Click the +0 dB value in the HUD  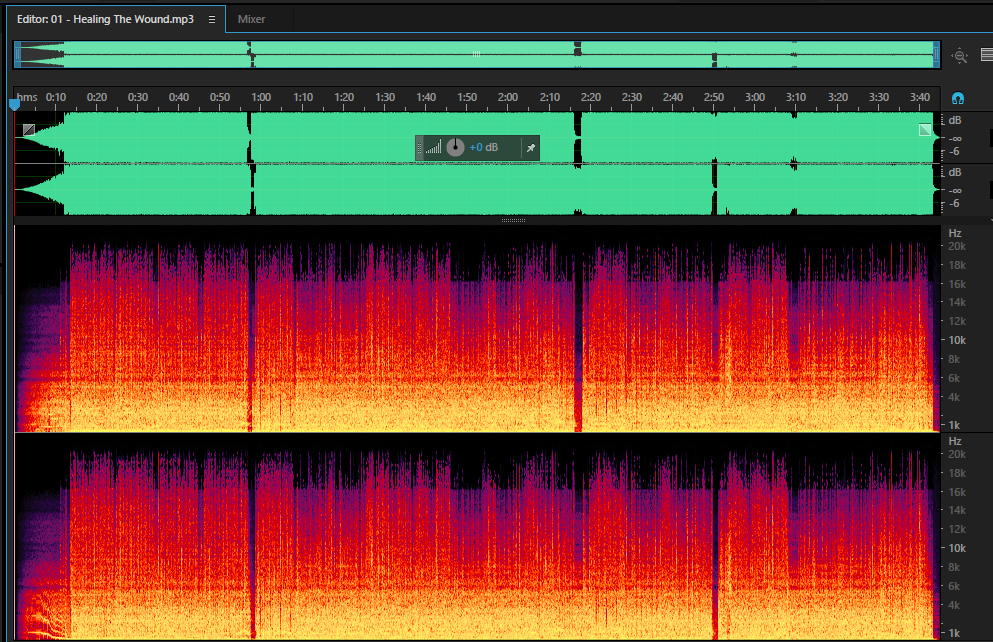pyautogui.click(x=483, y=148)
